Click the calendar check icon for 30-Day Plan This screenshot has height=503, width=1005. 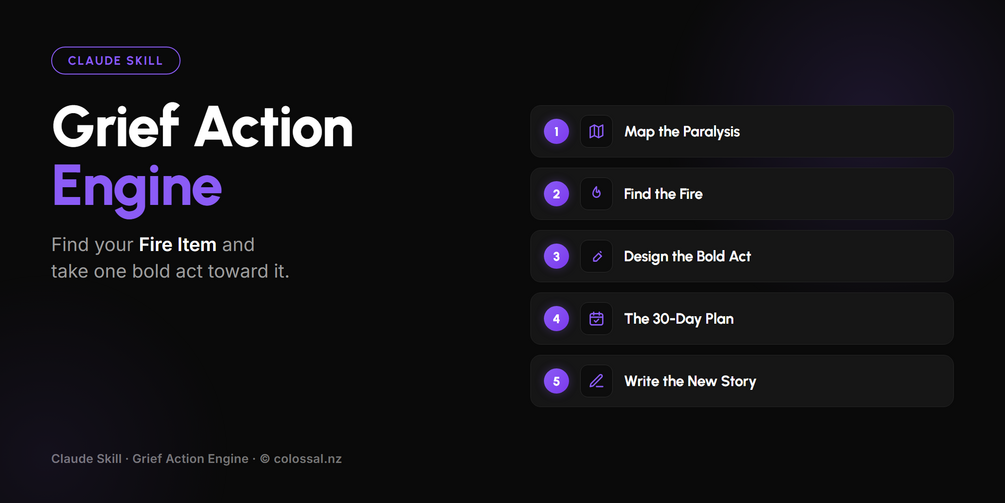coord(596,318)
